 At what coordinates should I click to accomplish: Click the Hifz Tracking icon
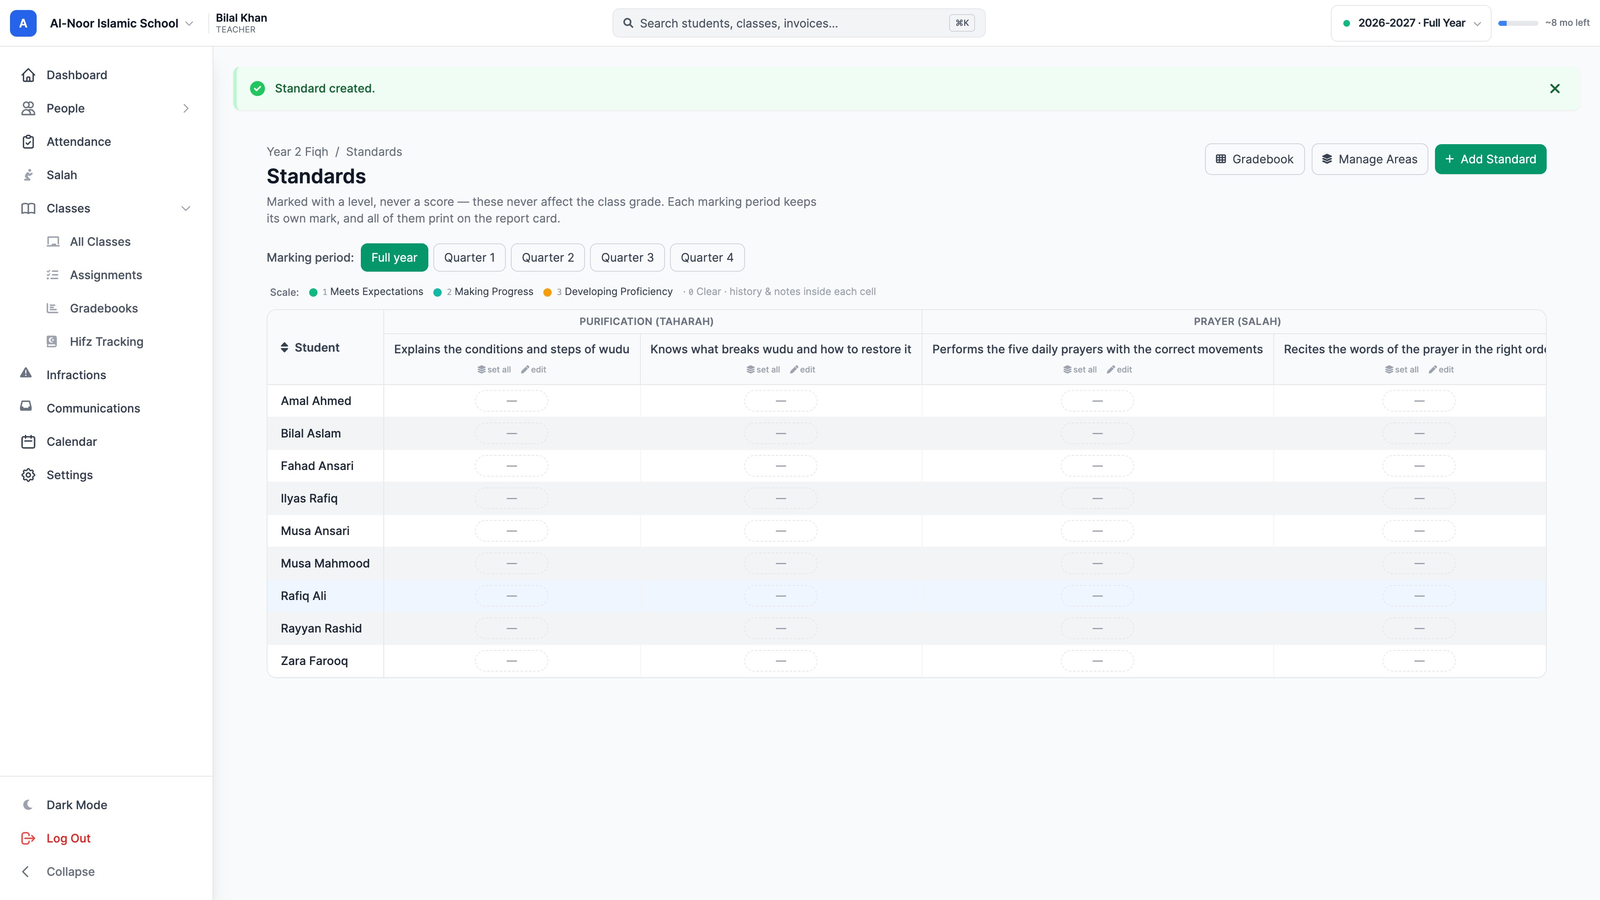coord(52,342)
